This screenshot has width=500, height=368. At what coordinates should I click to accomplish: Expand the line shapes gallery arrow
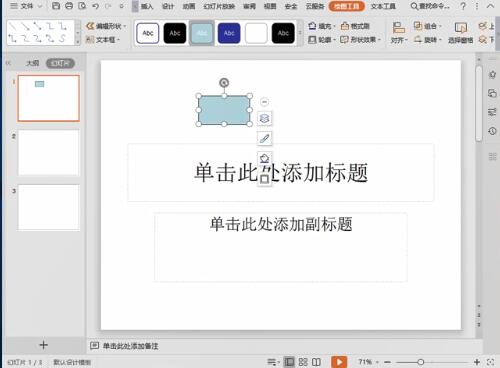(x=77, y=42)
